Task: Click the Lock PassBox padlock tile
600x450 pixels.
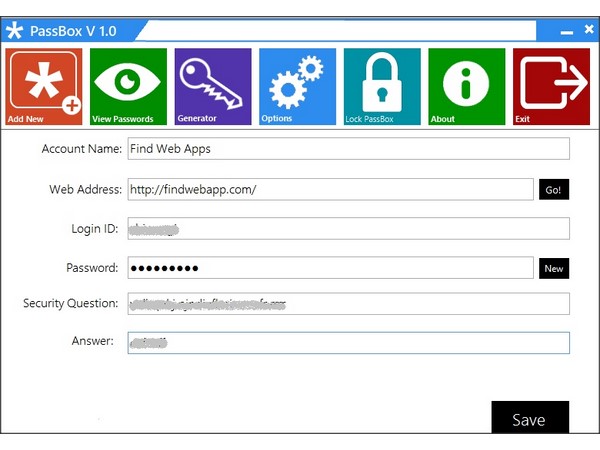Action: click(382, 87)
